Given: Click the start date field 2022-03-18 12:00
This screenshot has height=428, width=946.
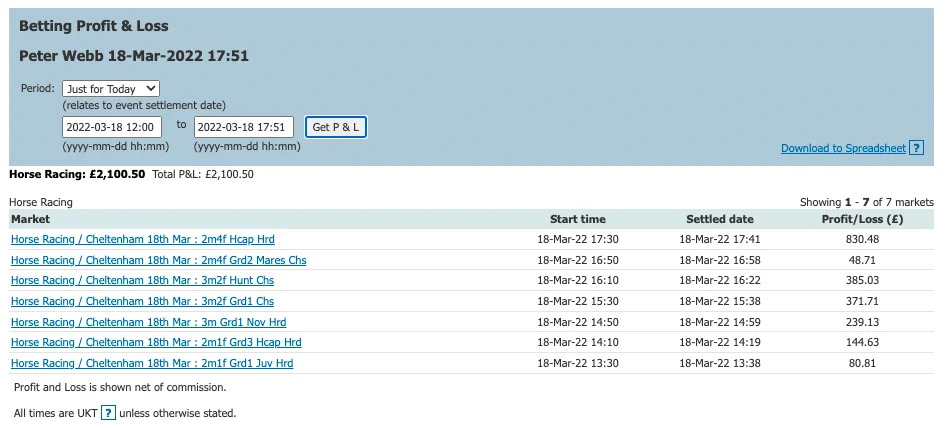Looking at the screenshot, I should [112, 127].
